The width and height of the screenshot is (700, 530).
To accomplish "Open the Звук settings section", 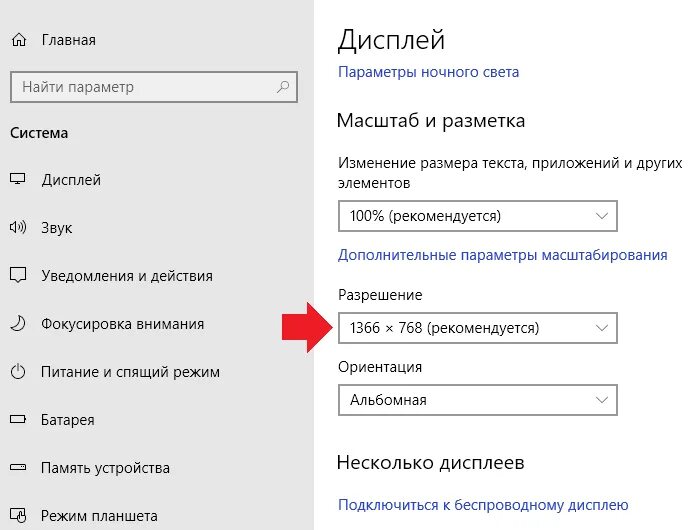I will (x=57, y=228).
